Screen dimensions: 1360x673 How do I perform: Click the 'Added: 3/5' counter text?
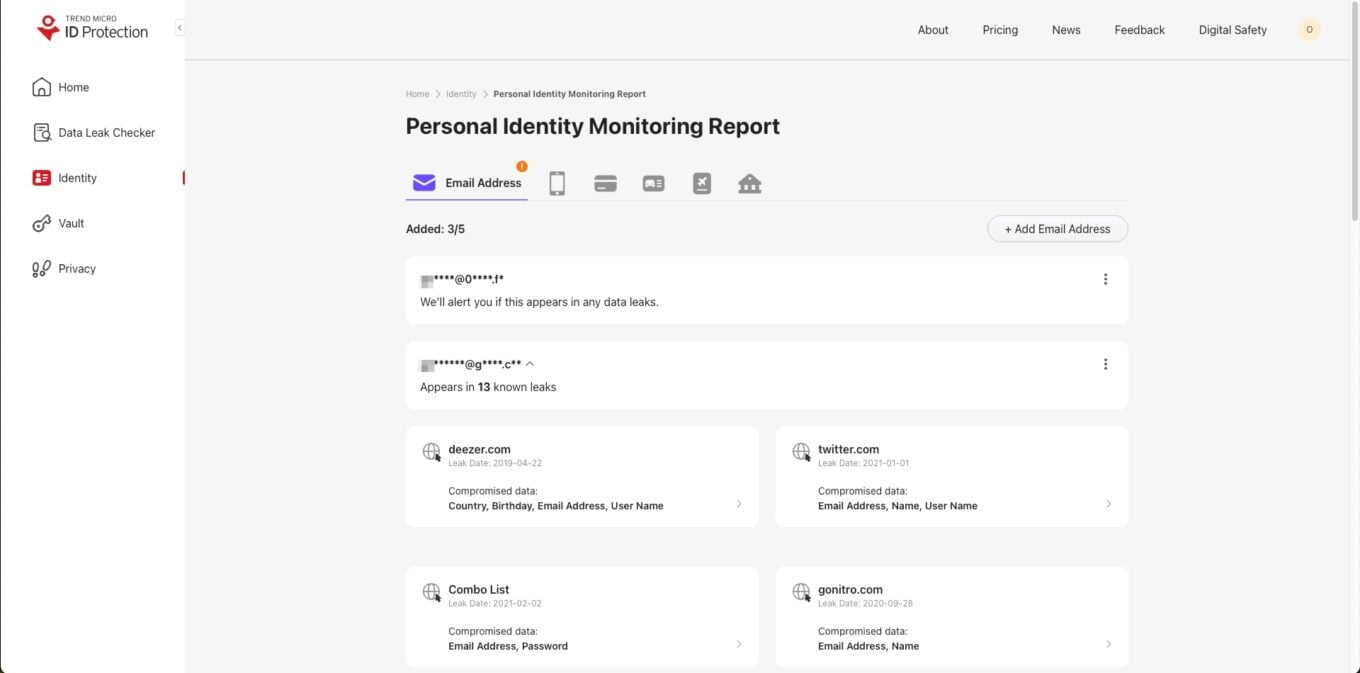click(x=435, y=229)
